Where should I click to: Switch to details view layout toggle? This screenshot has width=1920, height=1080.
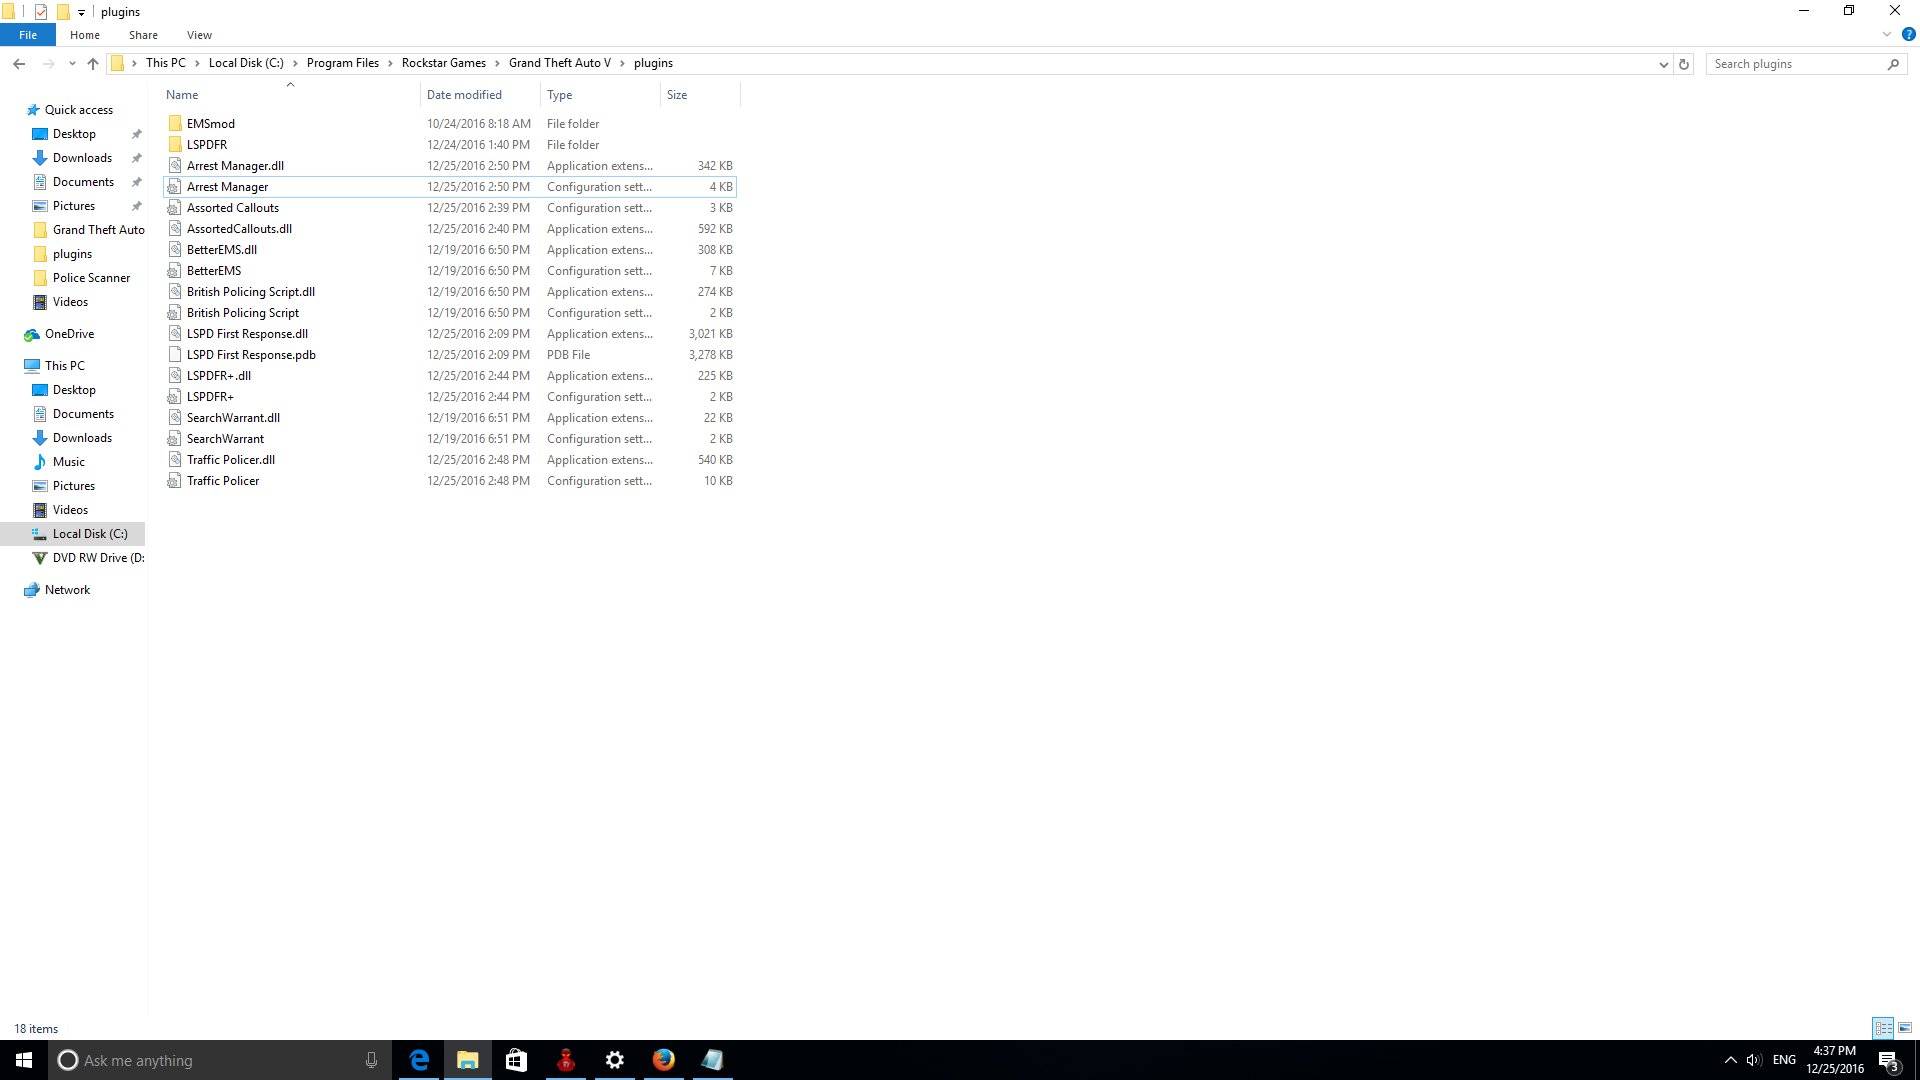[1883, 1028]
